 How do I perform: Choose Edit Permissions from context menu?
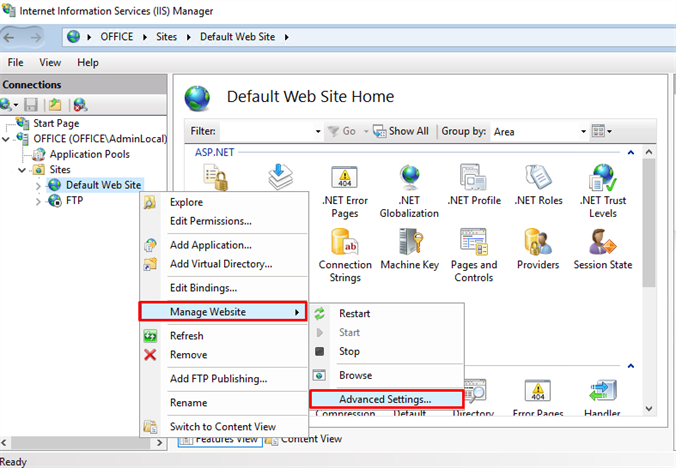(224, 221)
